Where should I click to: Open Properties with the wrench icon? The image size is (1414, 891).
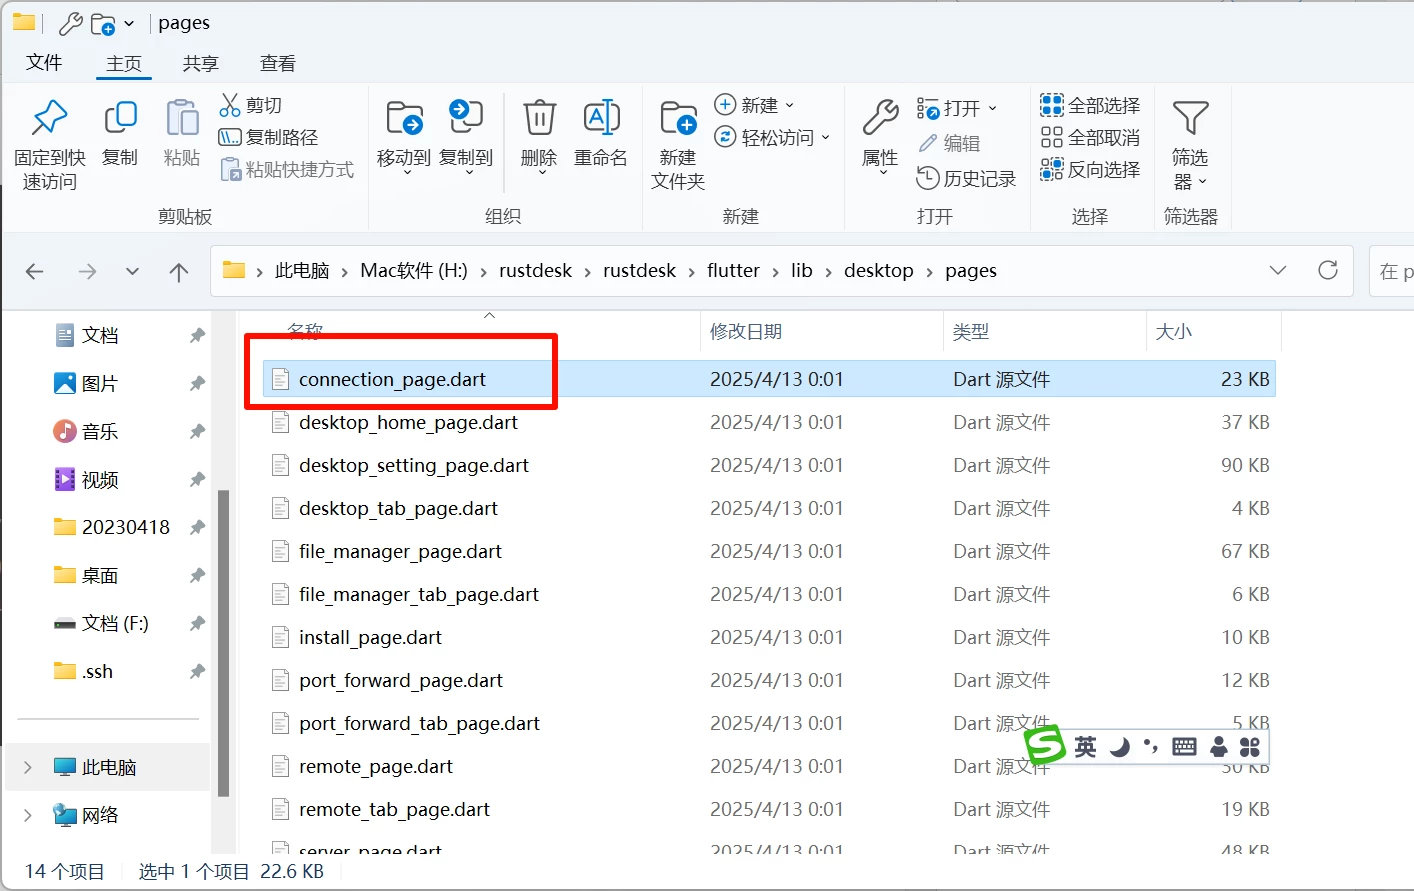point(880,119)
